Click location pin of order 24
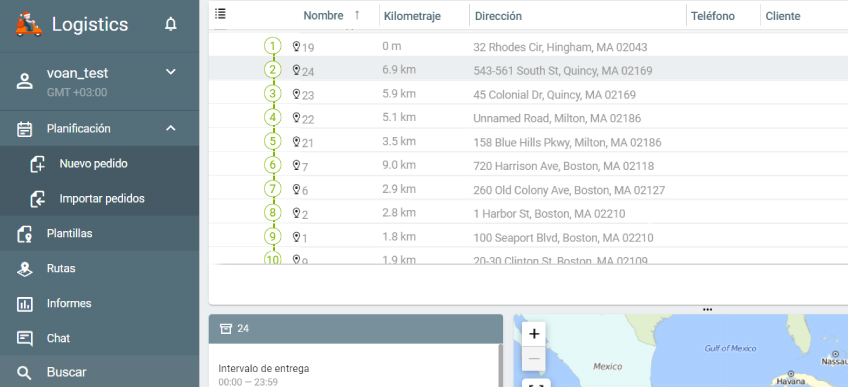848x387 pixels. (x=296, y=70)
